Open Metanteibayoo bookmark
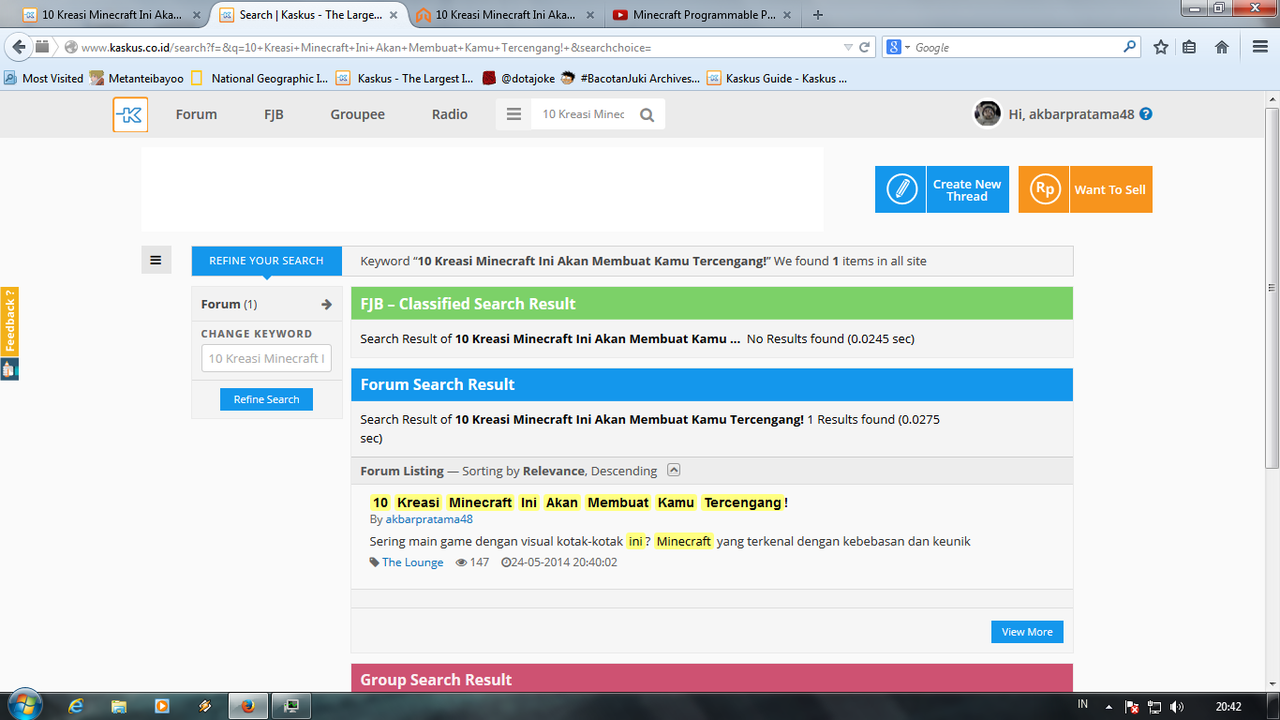The height and width of the screenshot is (720, 1280). tap(137, 78)
